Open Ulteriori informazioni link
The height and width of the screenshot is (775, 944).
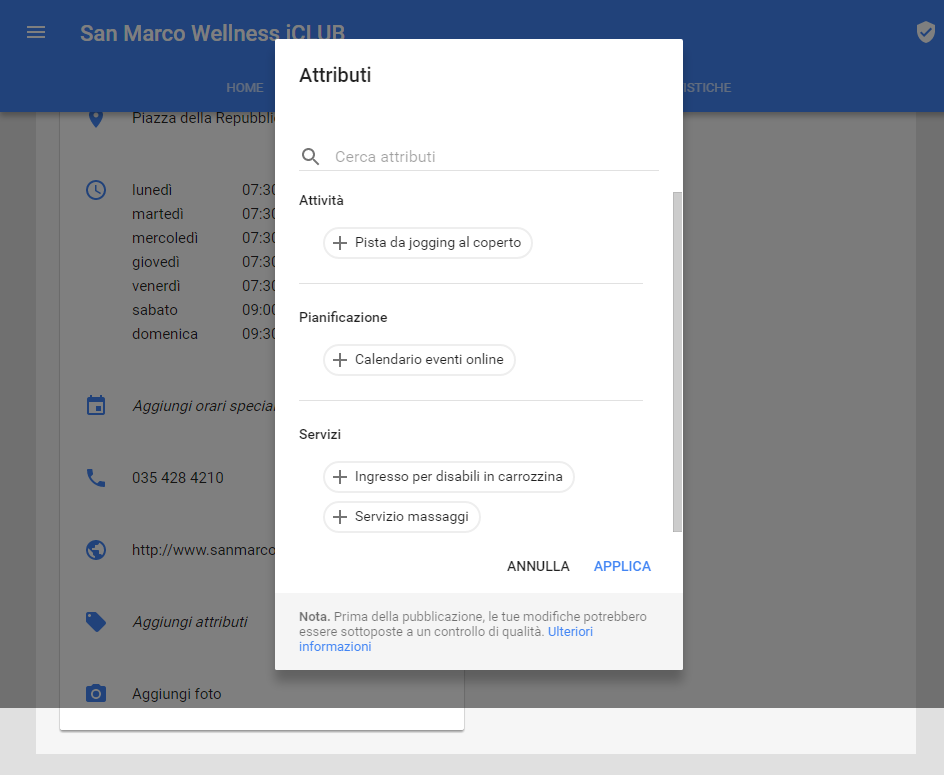point(570,632)
